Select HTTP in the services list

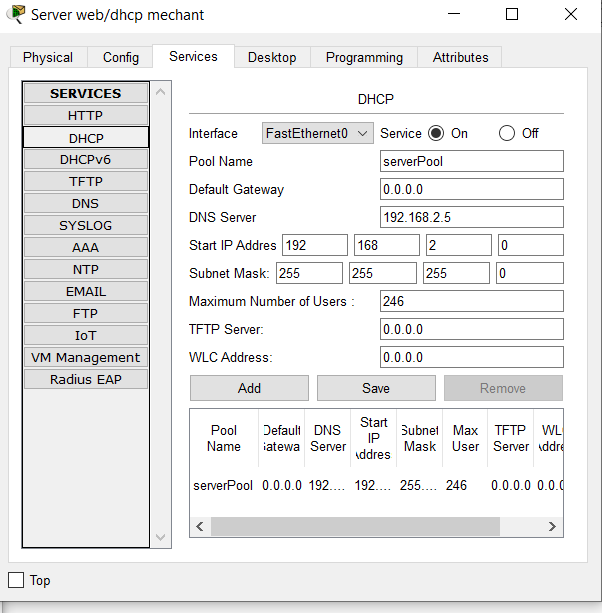85,115
